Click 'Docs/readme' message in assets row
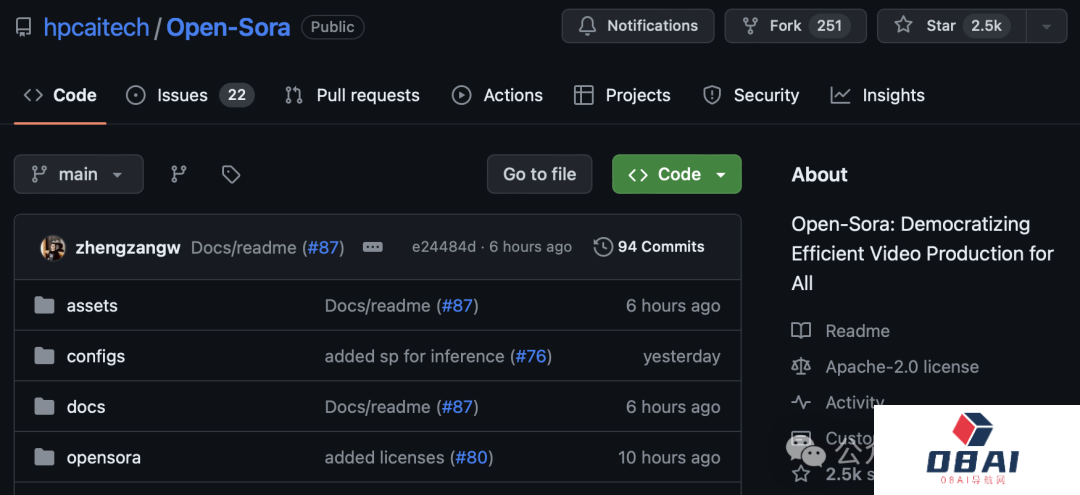1080x495 pixels. [x=377, y=306]
